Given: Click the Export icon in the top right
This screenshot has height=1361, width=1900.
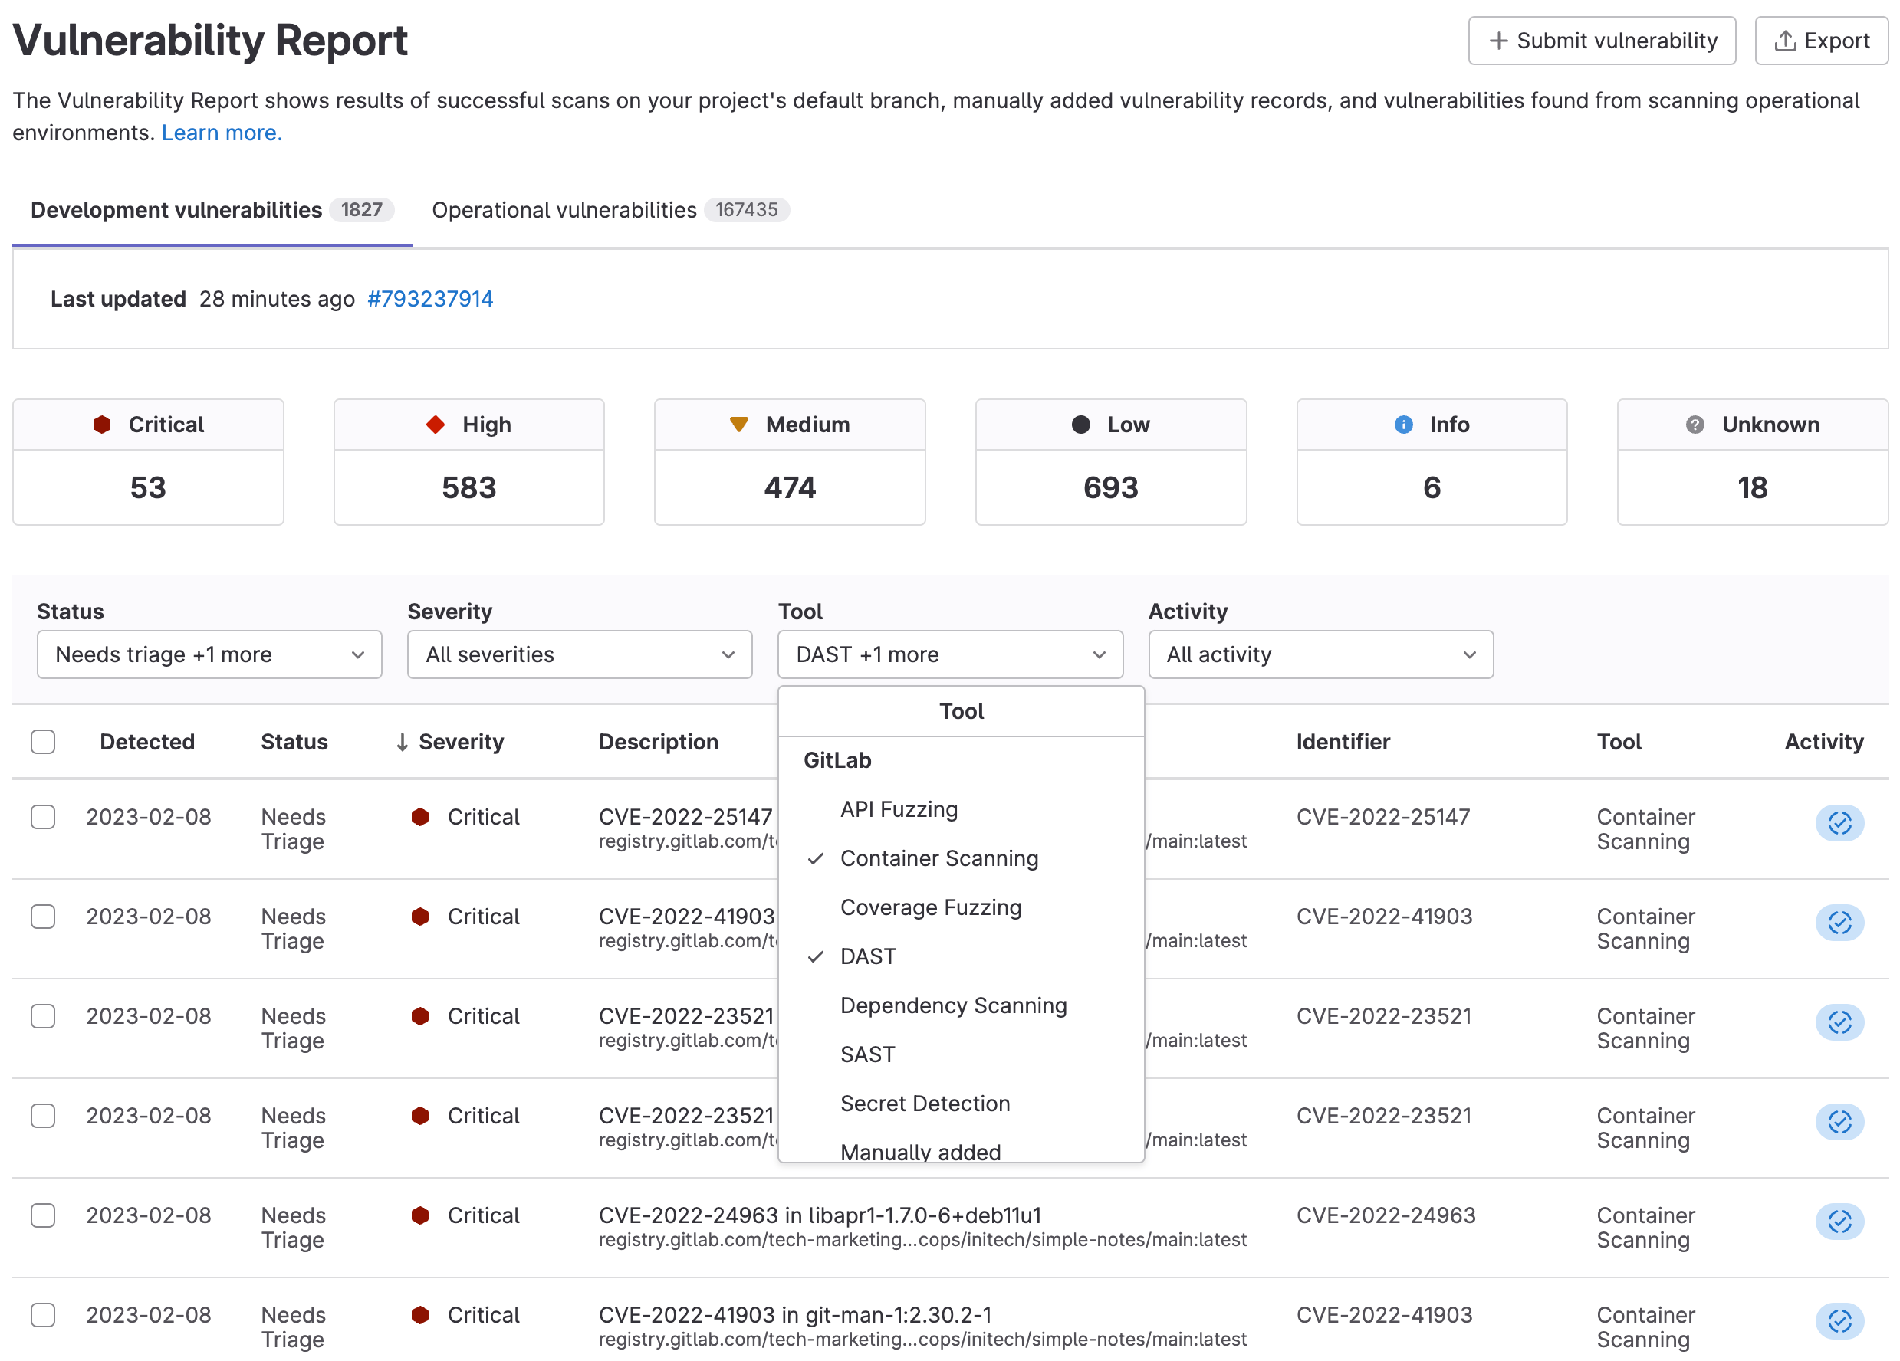Looking at the screenshot, I should point(1786,40).
